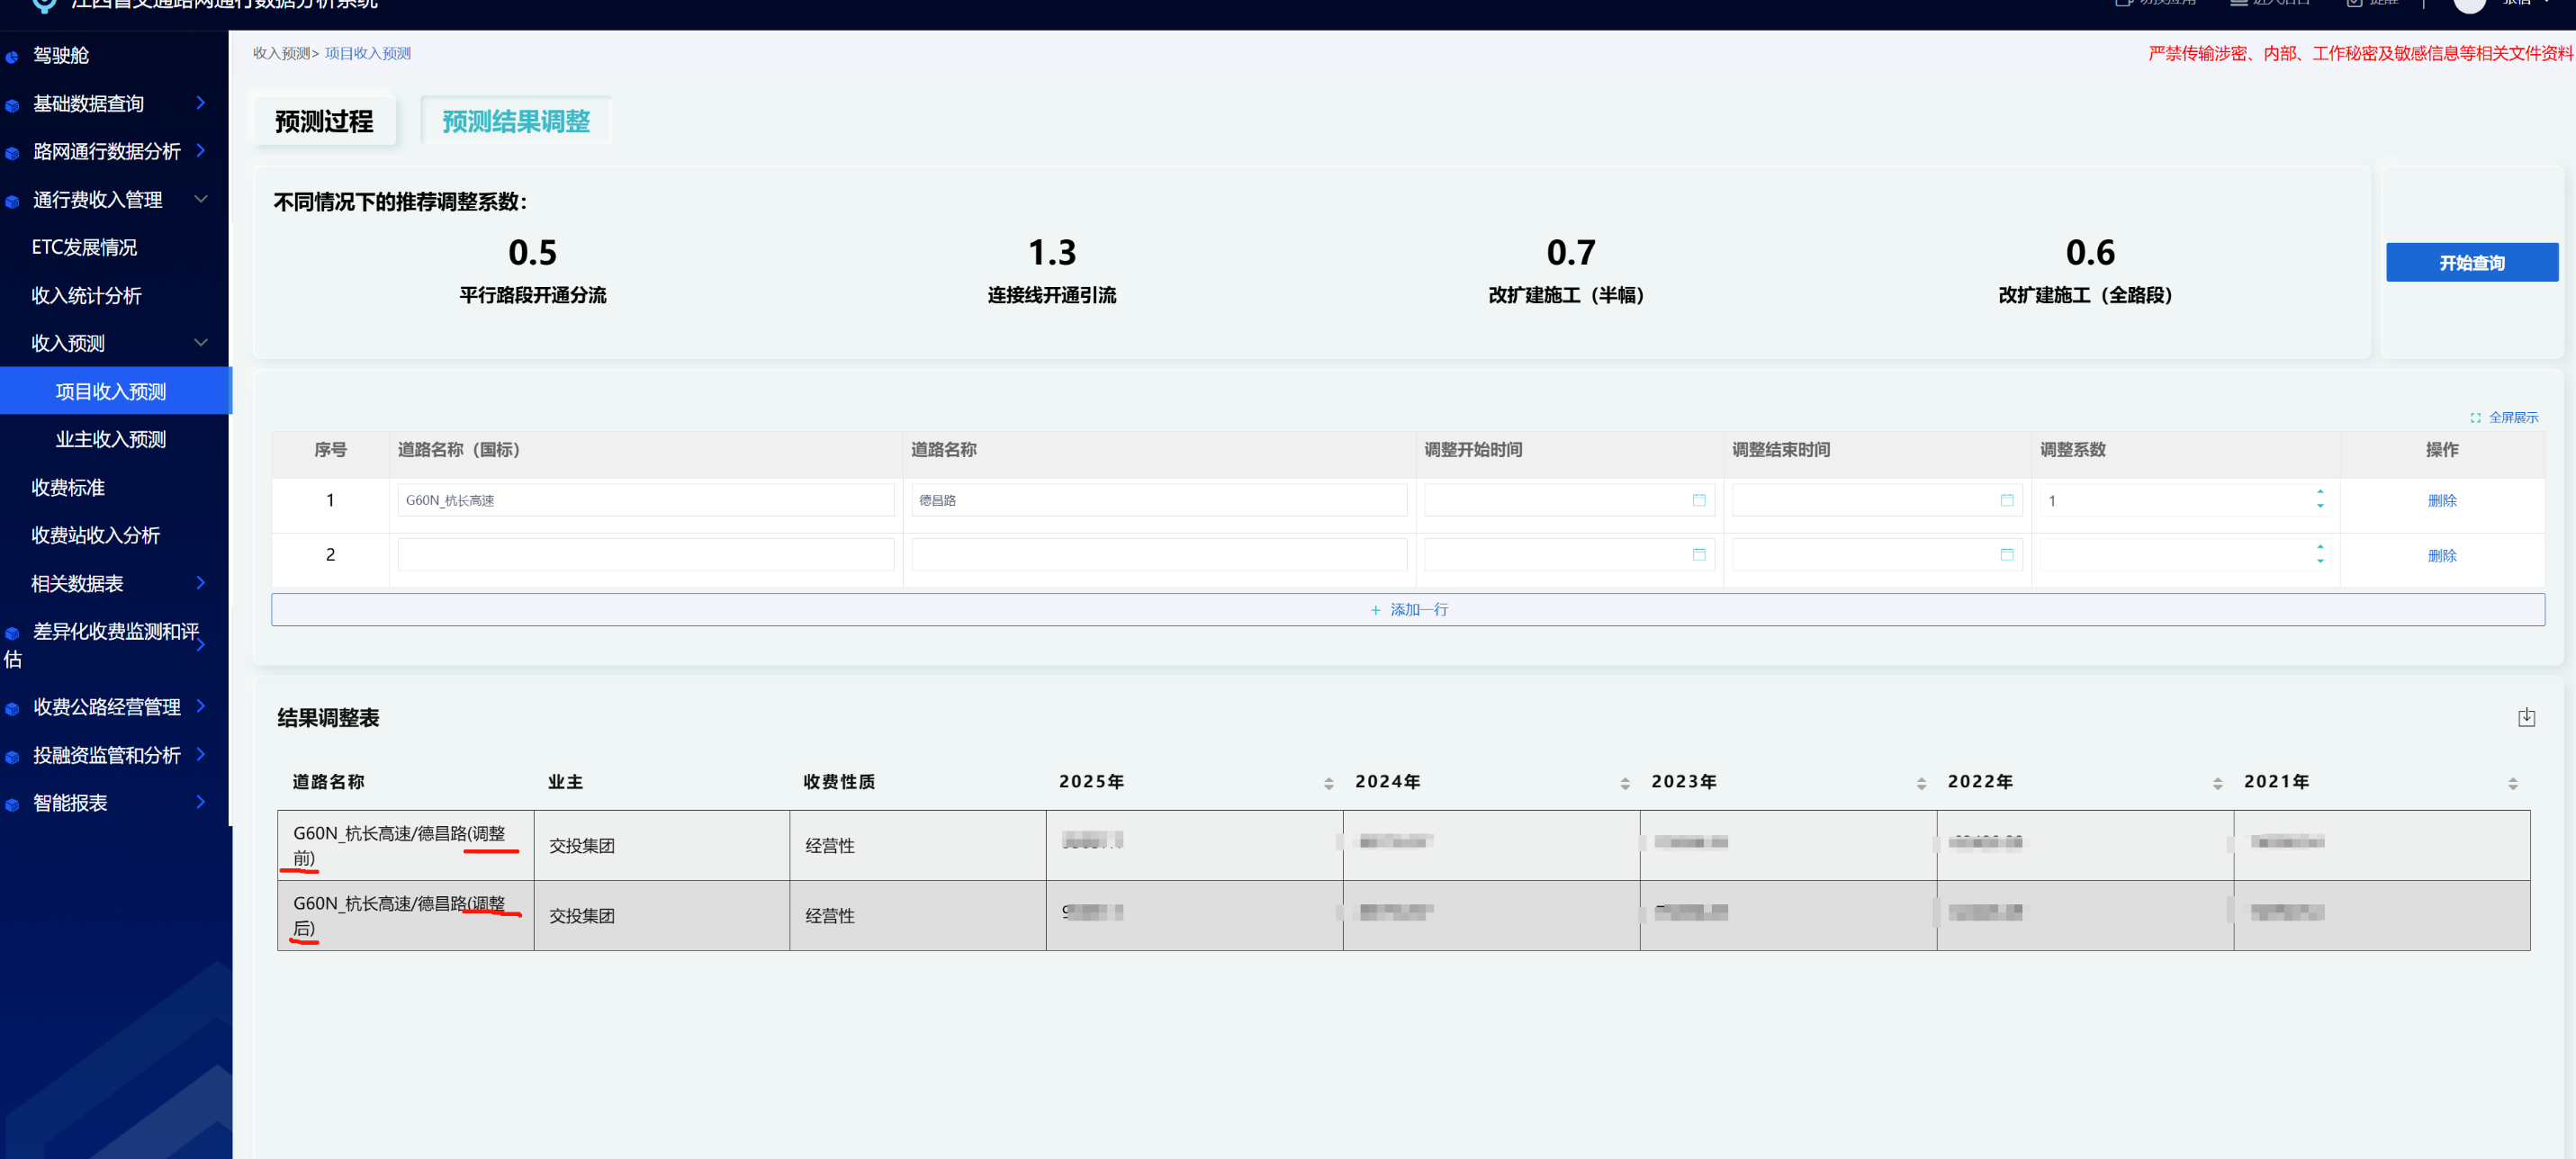
Task: Click the 驾驶舱 cube icon
Action: [12, 57]
